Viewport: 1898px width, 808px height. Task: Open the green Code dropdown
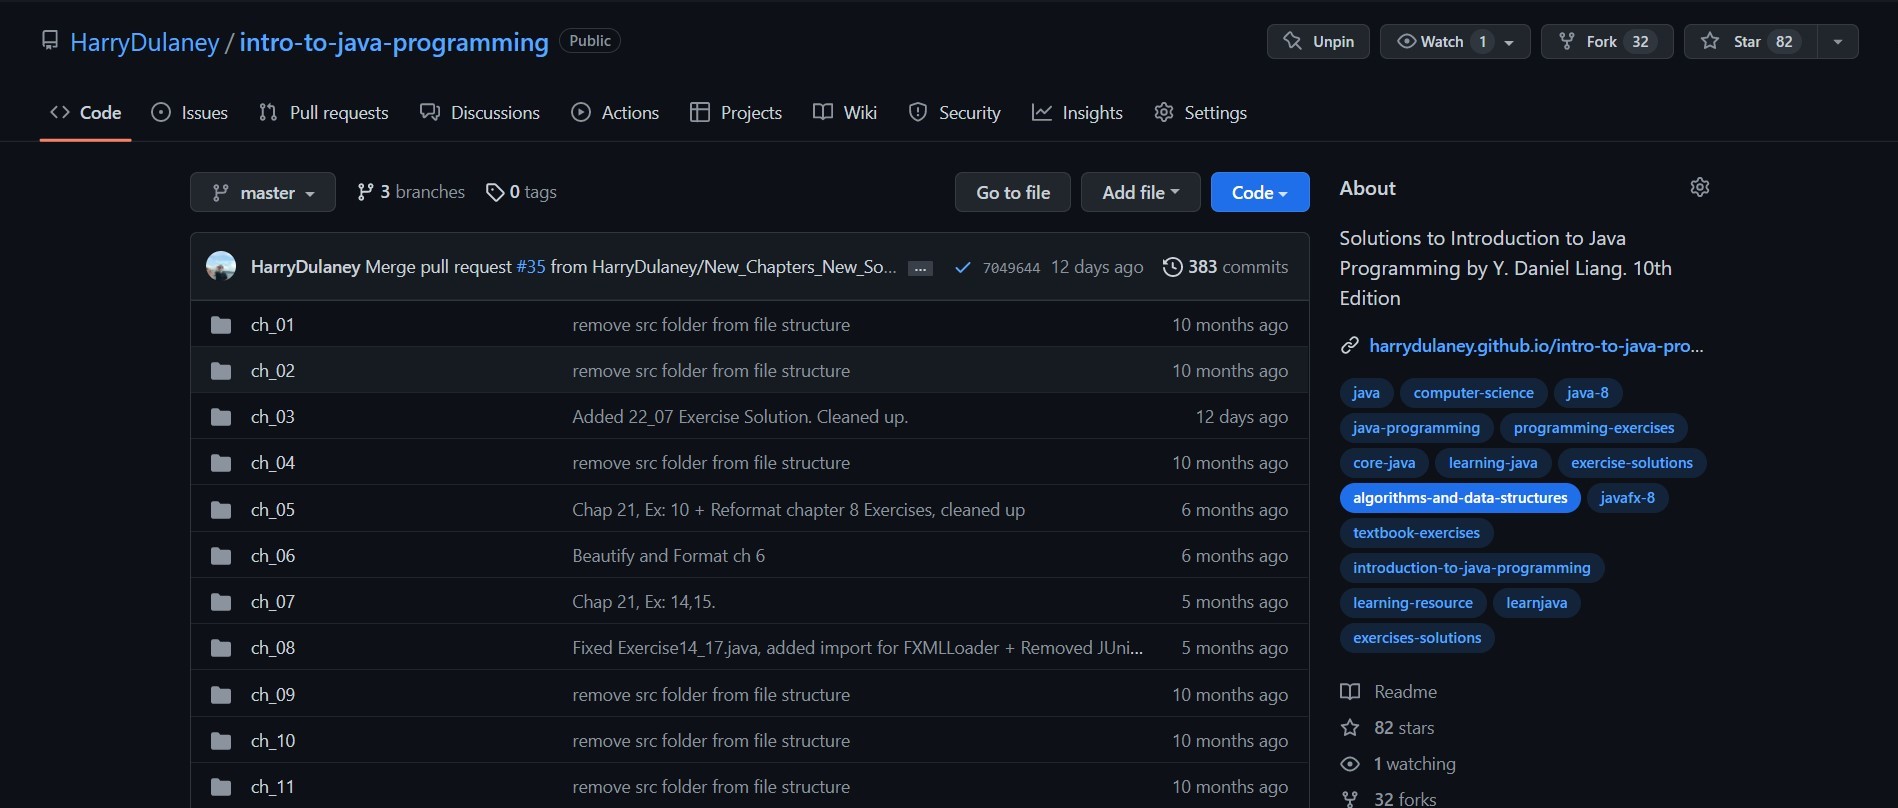tap(1259, 192)
